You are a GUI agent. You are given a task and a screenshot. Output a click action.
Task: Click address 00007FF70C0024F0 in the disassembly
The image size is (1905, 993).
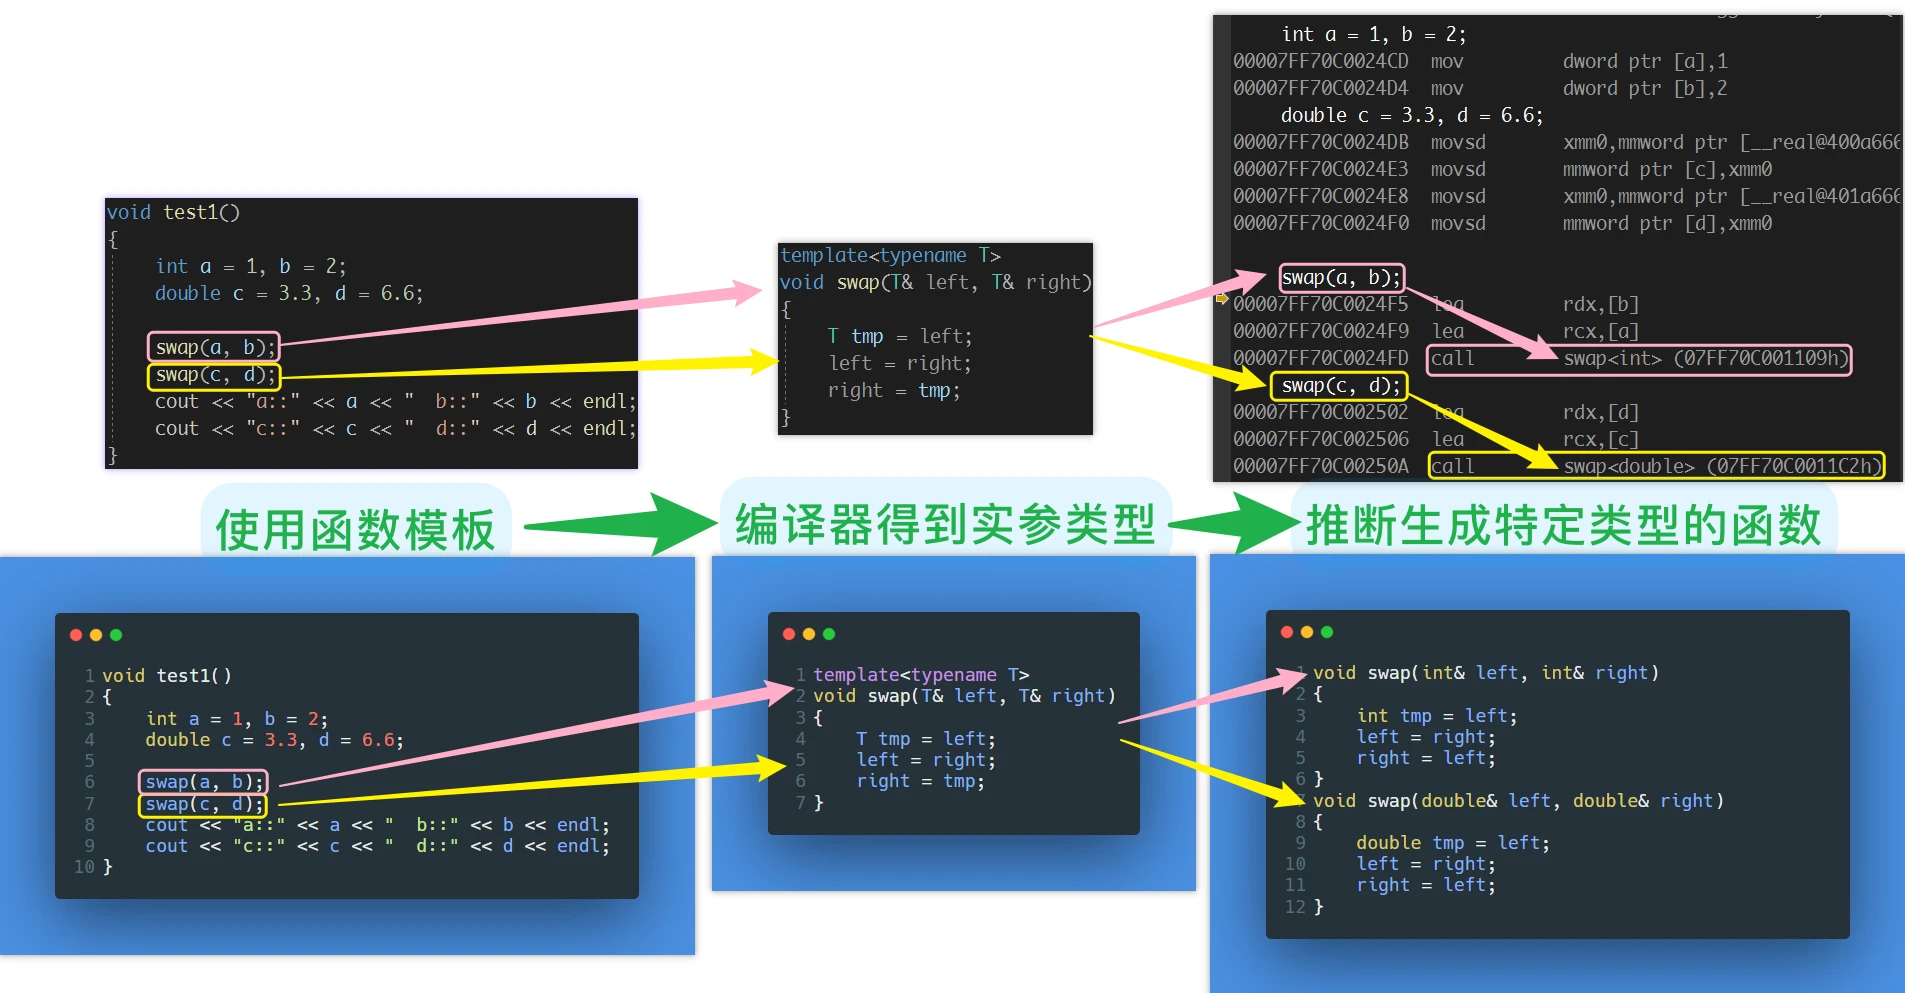tap(1320, 223)
